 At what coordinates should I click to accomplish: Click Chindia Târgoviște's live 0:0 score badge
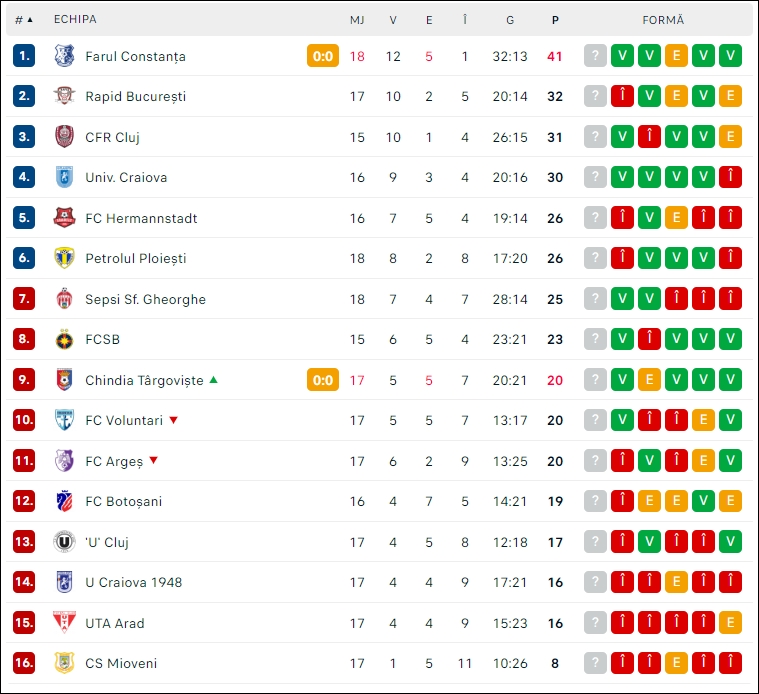[323, 380]
